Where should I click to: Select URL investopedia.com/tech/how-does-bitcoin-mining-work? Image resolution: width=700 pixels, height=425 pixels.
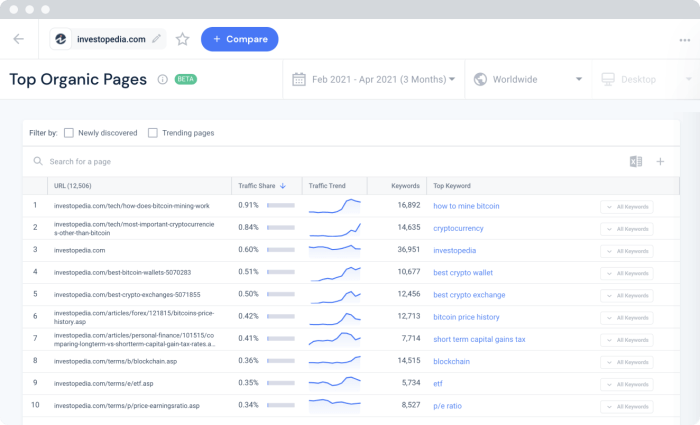pyautogui.click(x=132, y=206)
